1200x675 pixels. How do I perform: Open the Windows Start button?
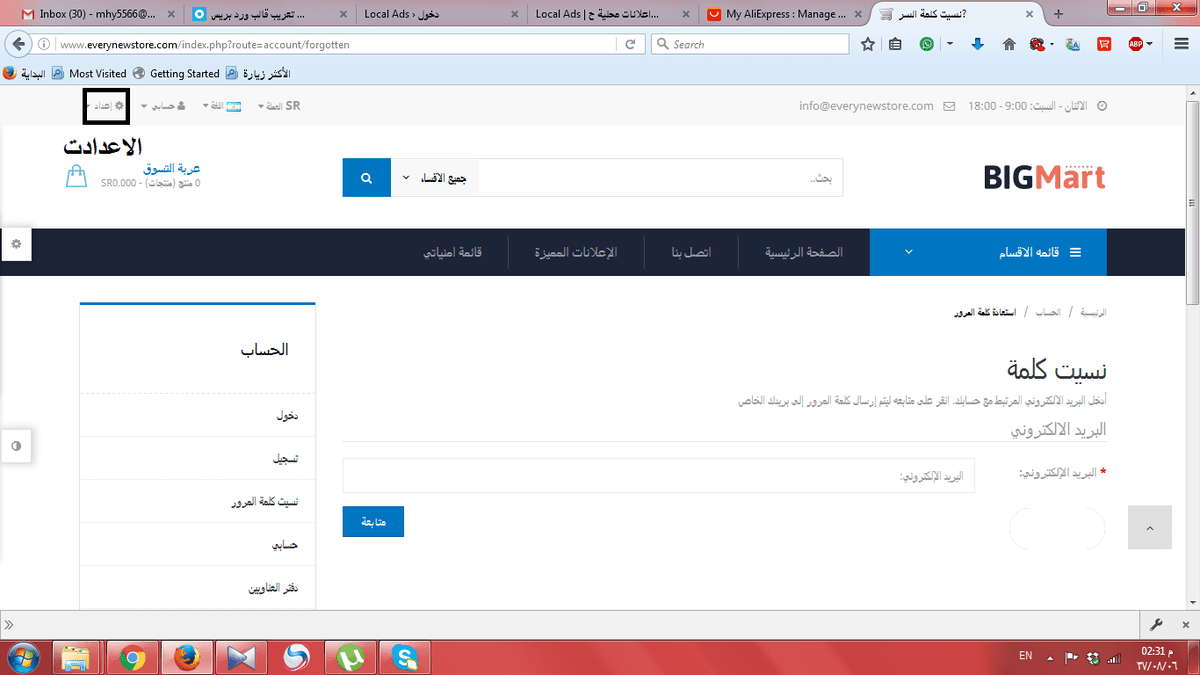(22, 658)
